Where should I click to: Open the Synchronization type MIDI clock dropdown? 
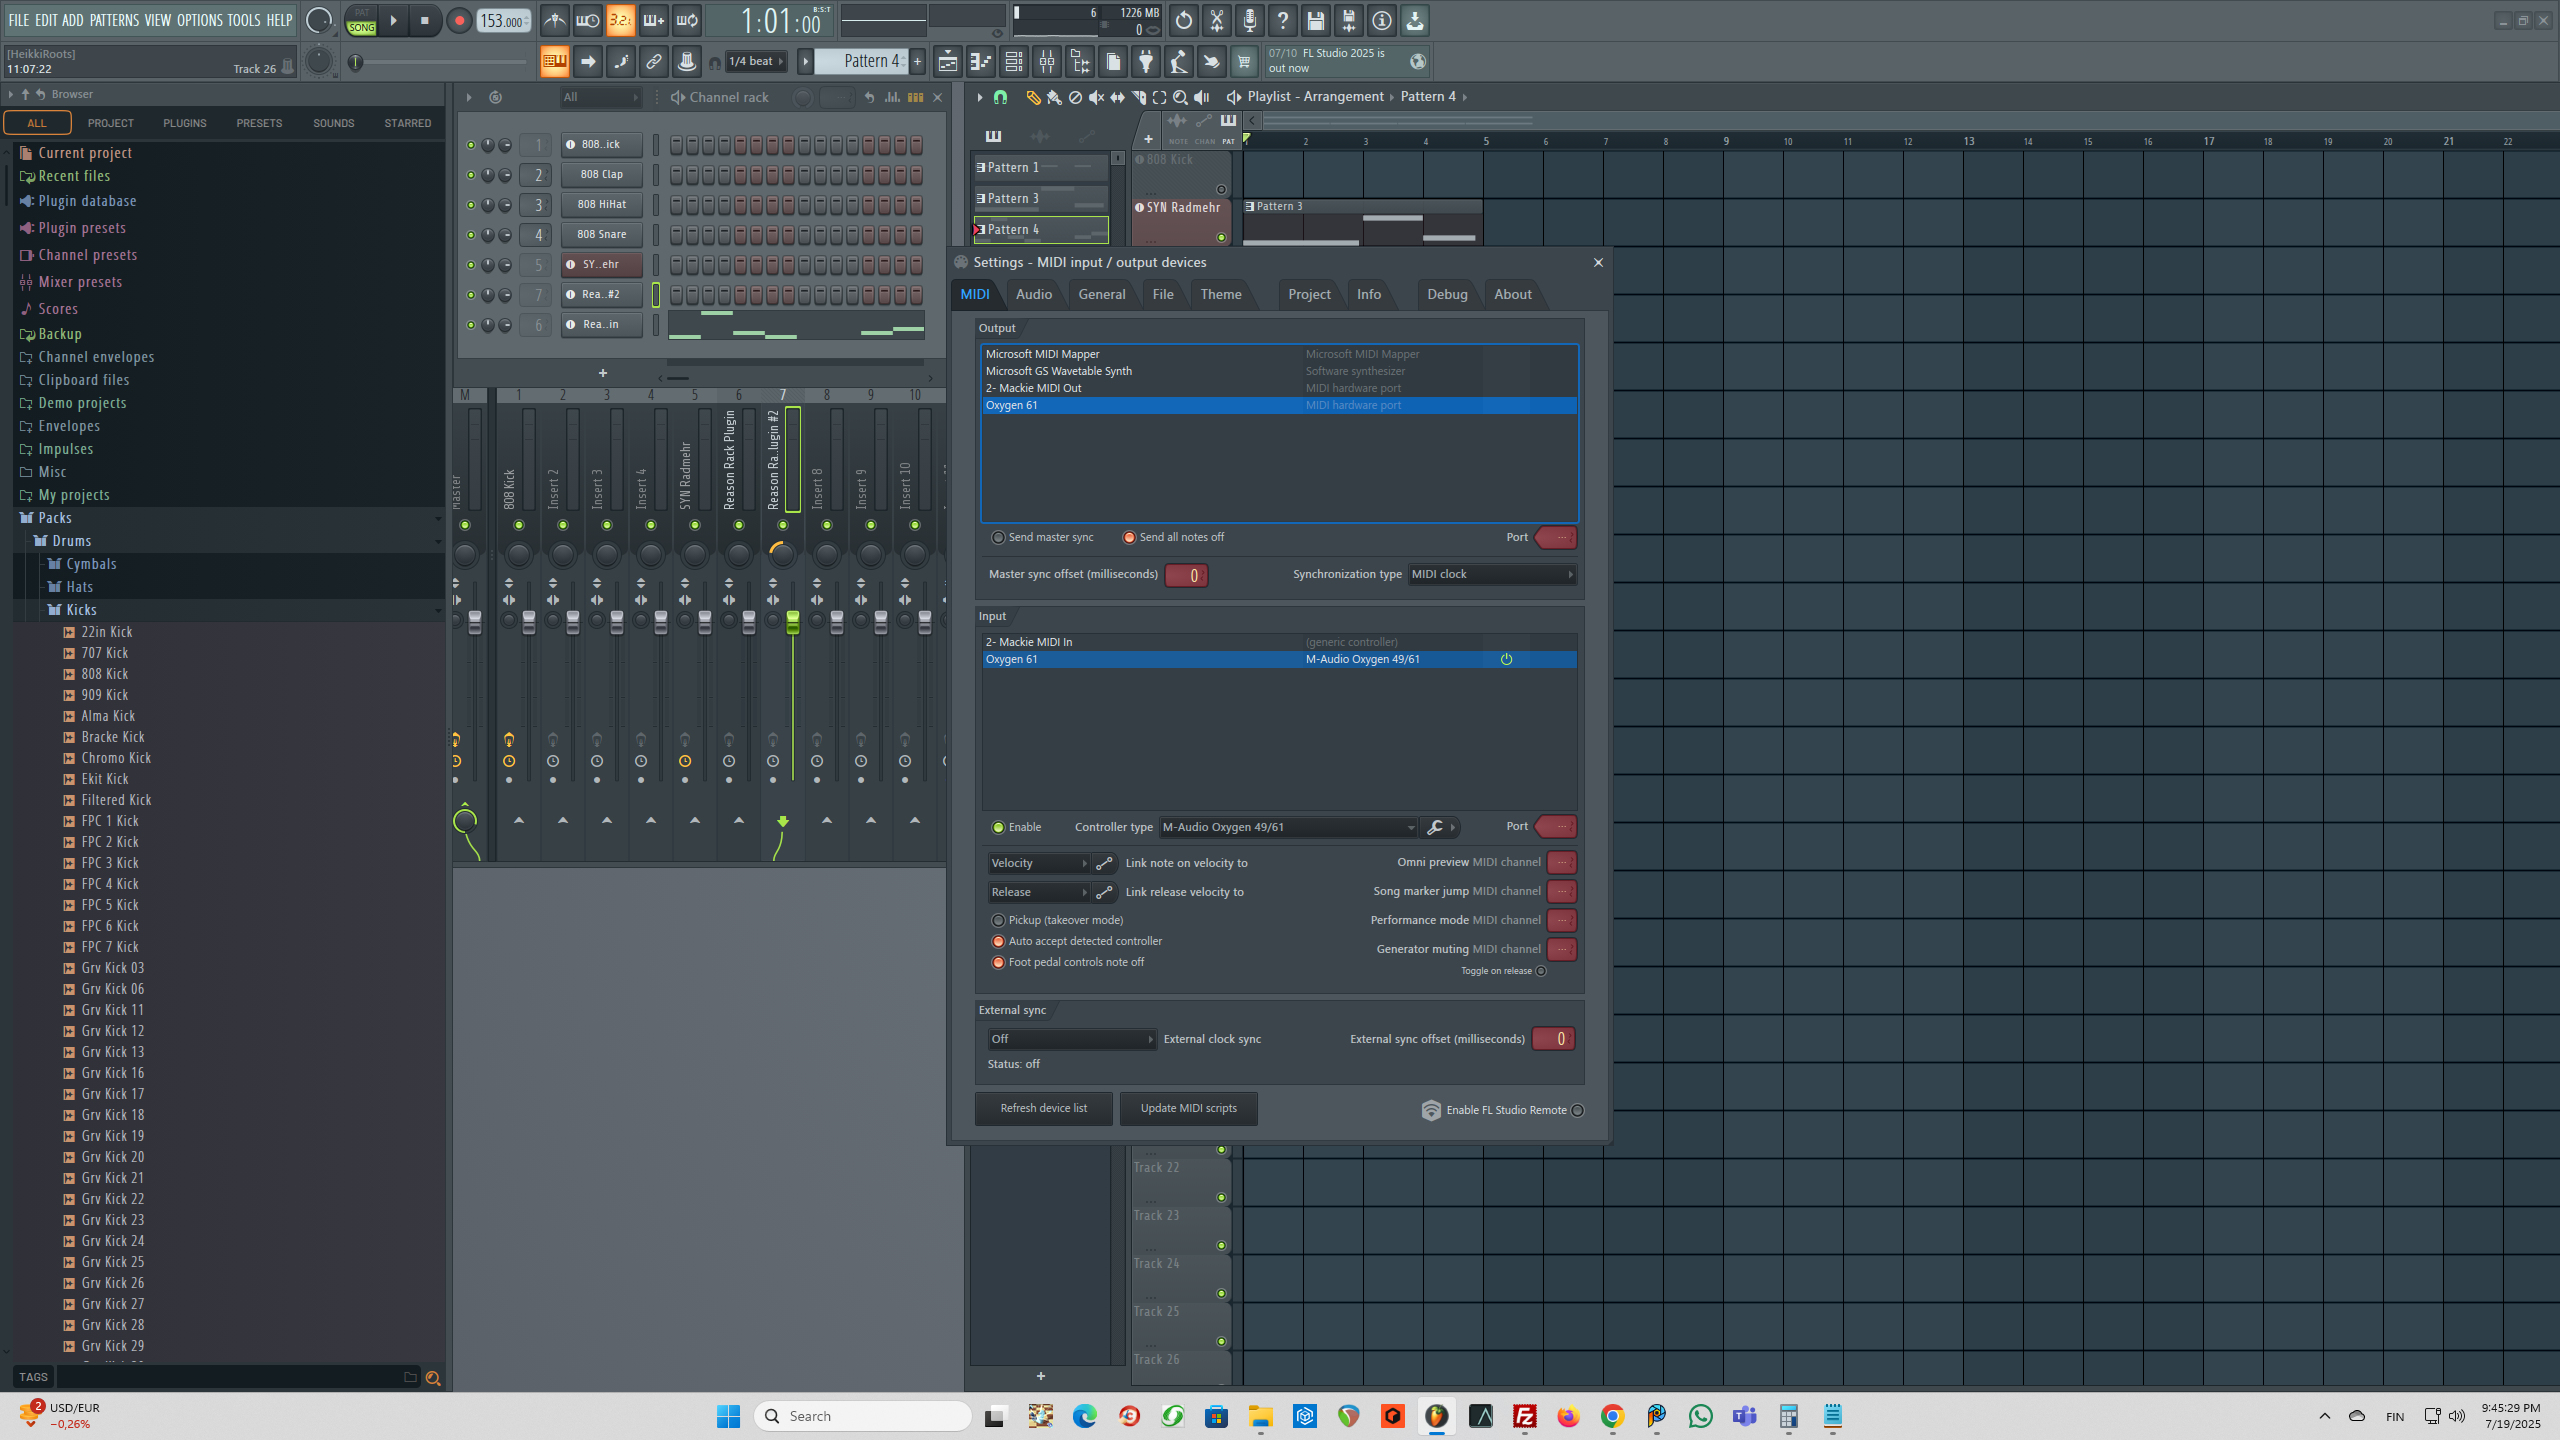pyautogui.click(x=1492, y=574)
